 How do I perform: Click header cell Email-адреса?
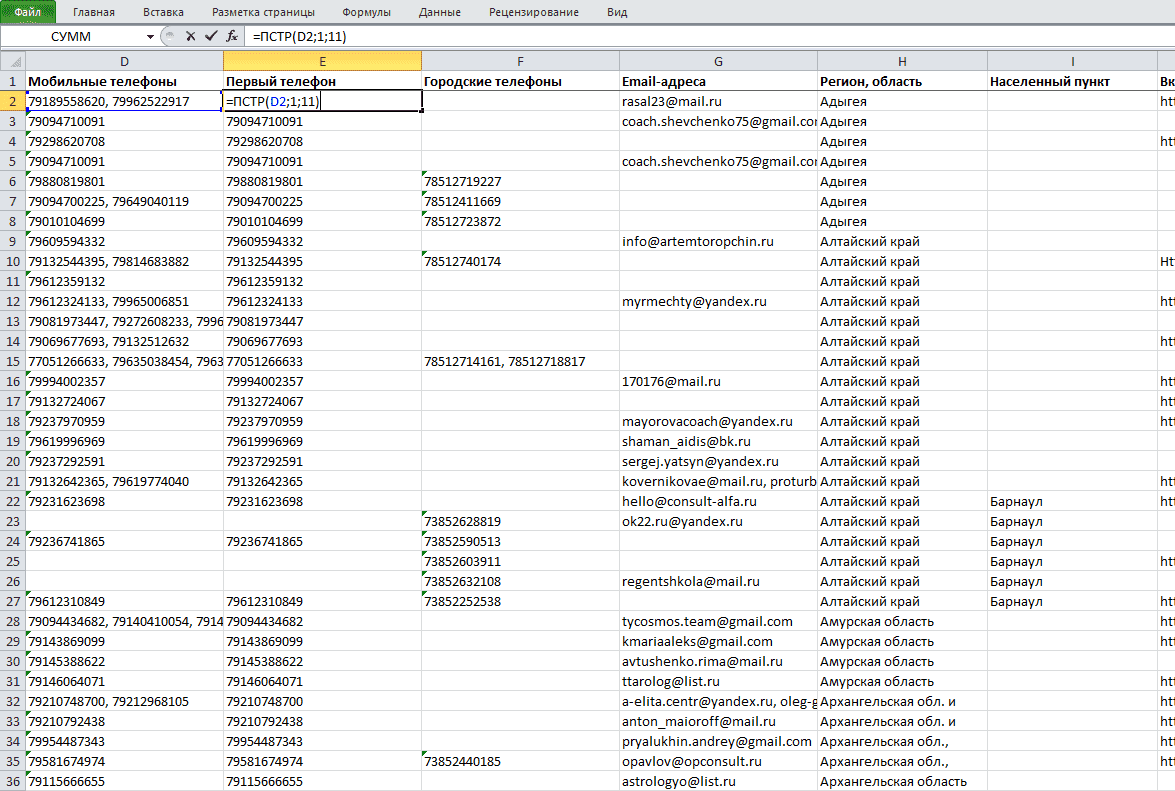tap(718, 82)
